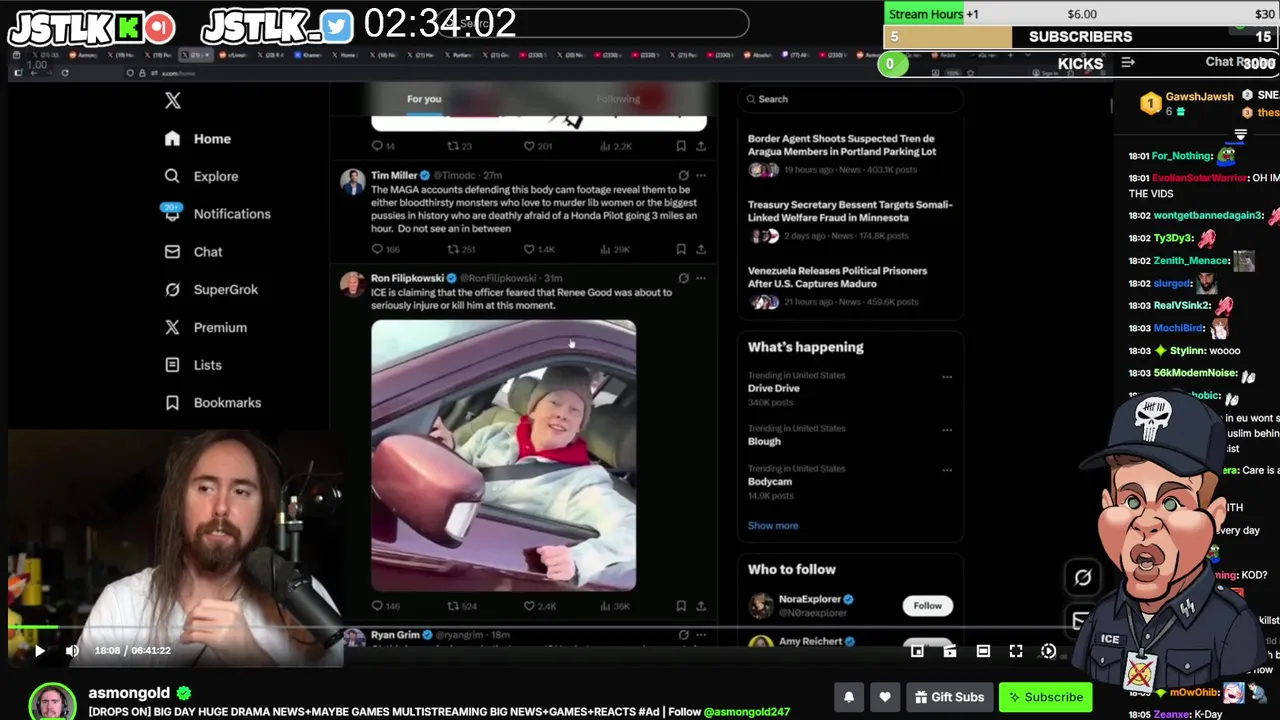This screenshot has height=720, width=1280.
Task: Toggle fullscreen on the video player
Action: tap(1016, 651)
